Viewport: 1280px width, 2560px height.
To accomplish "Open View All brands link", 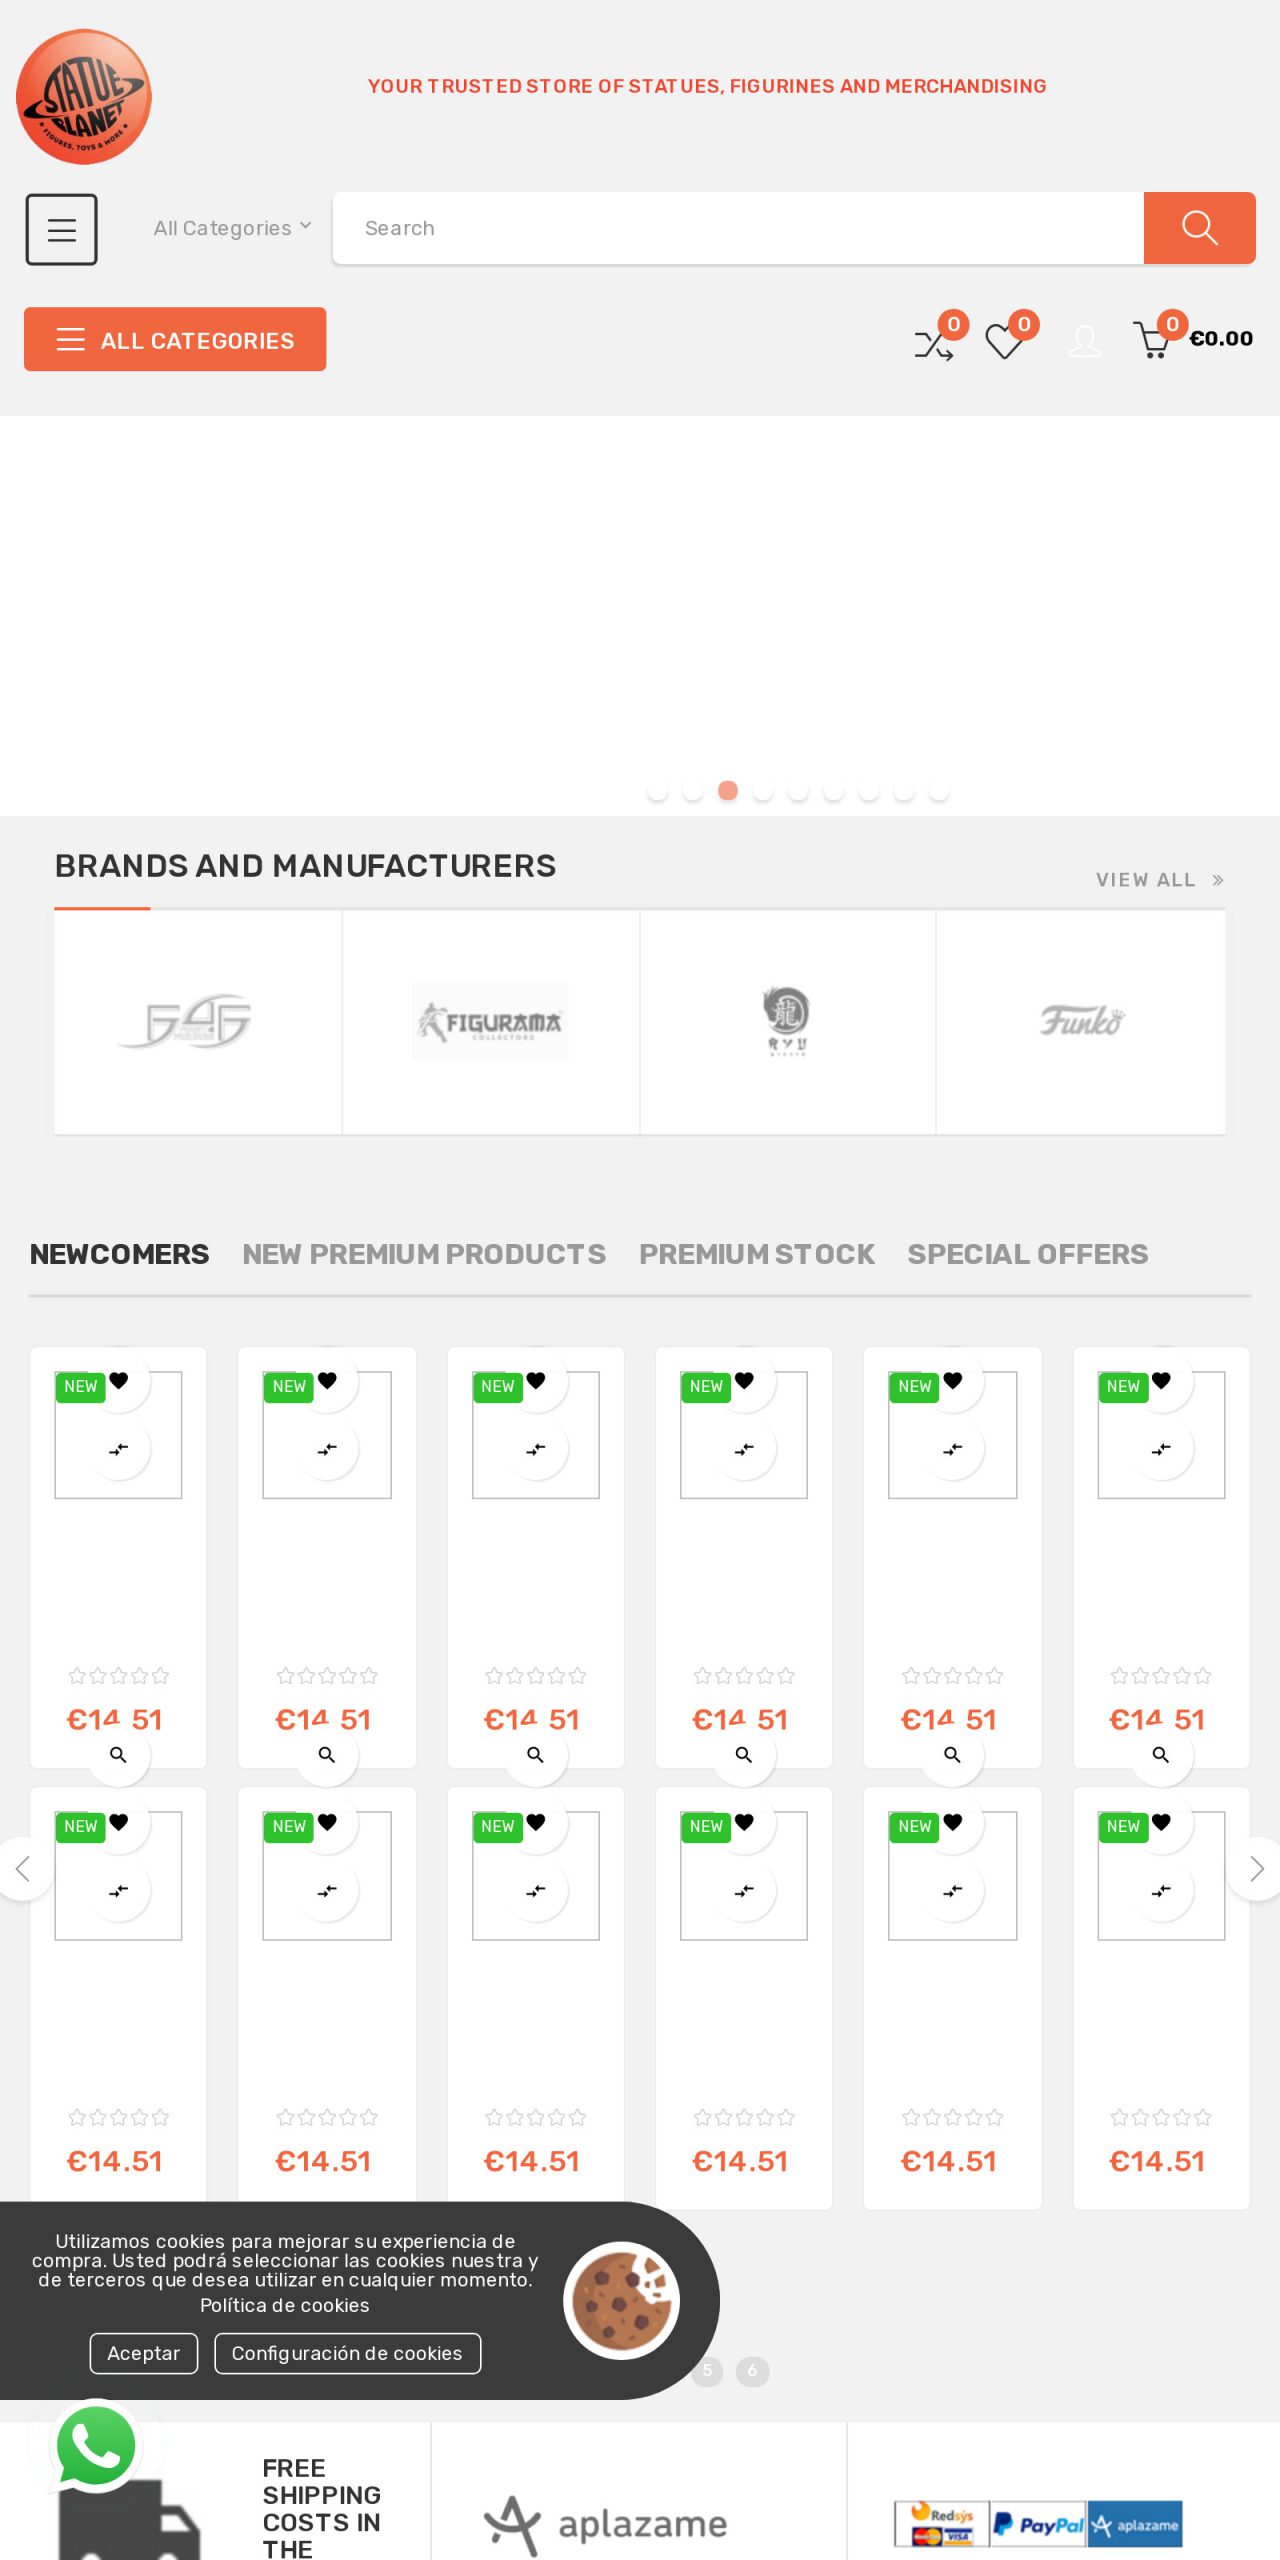I will (1159, 880).
